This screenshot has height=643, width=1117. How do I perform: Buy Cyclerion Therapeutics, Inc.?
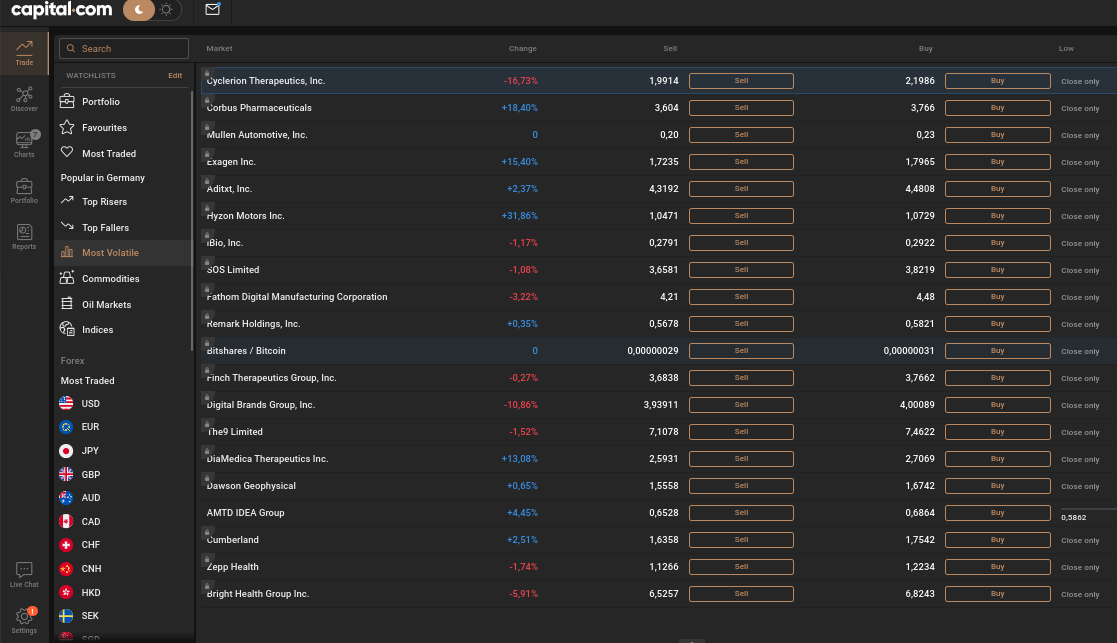[x=997, y=81]
